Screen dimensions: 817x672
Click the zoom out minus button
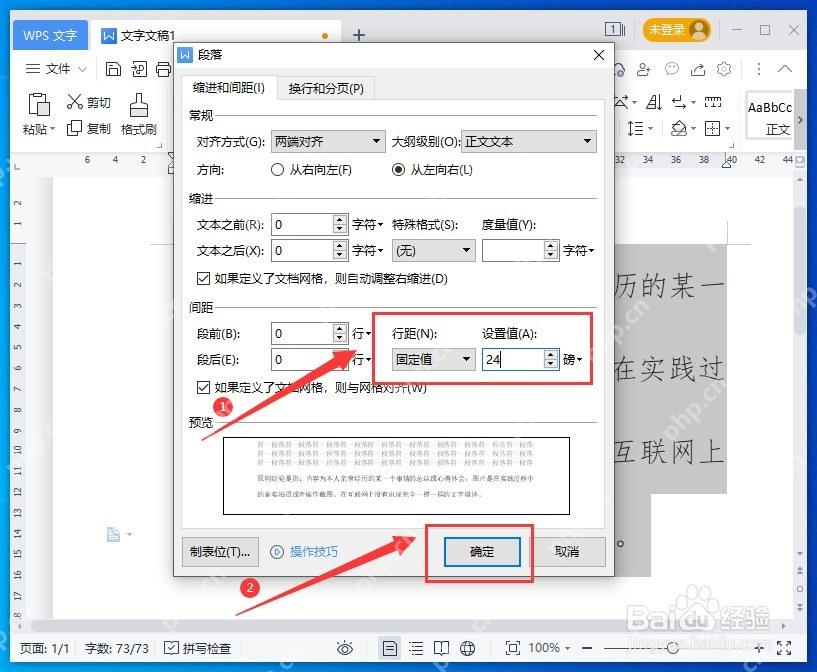(x=587, y=648)
